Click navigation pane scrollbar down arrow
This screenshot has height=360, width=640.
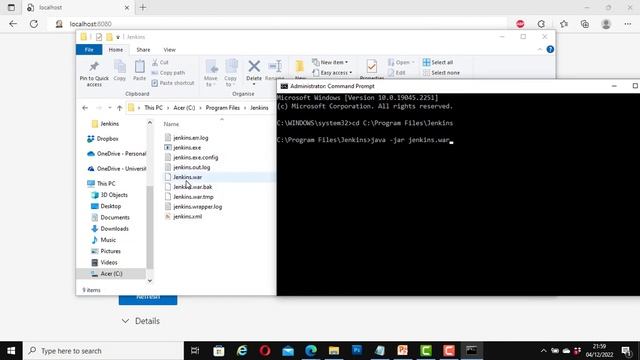150,280
